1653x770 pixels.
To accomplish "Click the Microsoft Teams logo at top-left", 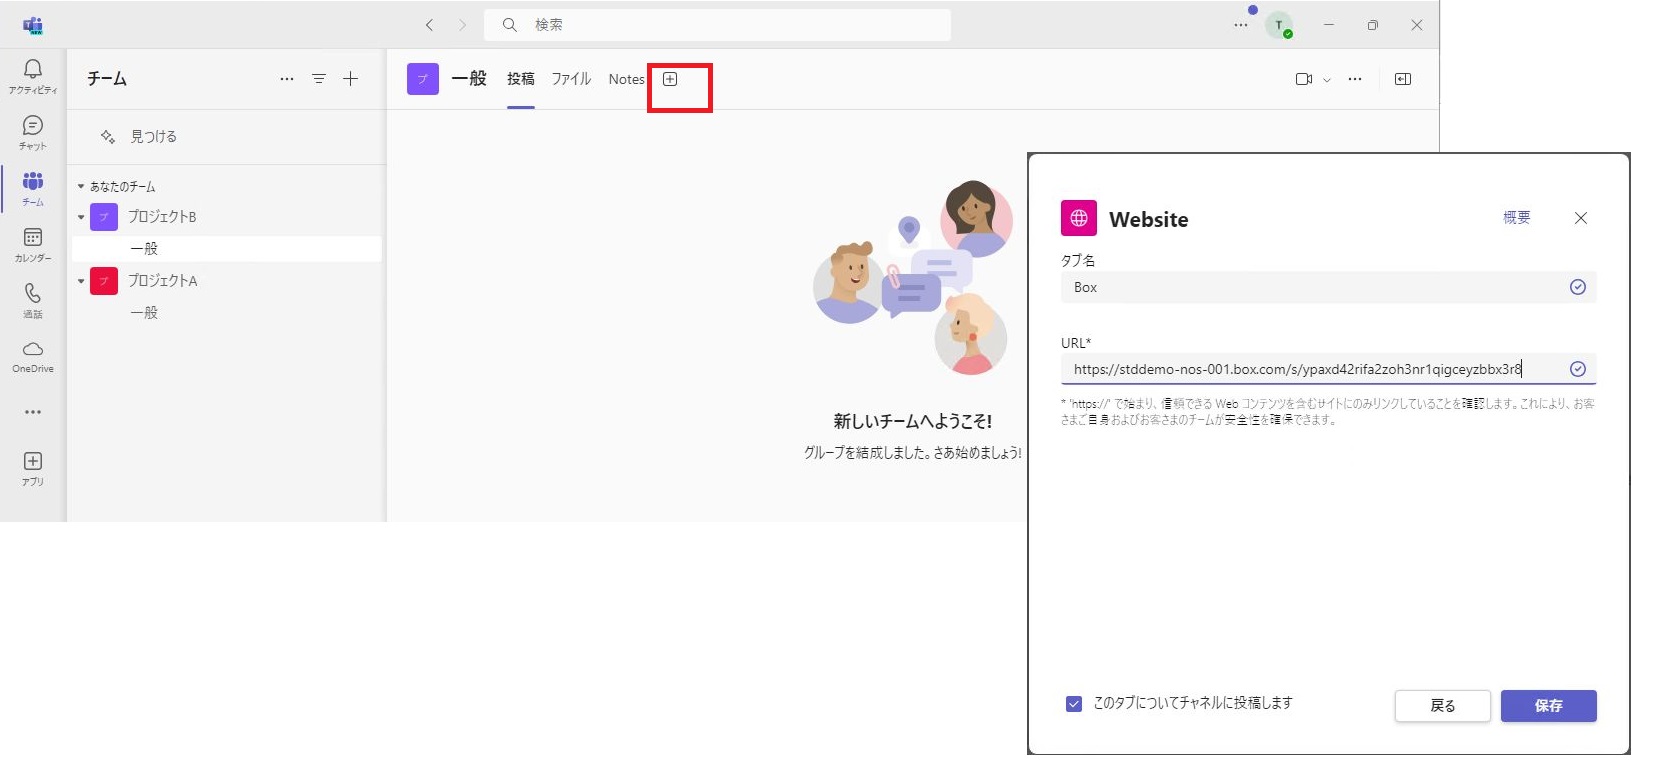I will [x=33, y=25].
